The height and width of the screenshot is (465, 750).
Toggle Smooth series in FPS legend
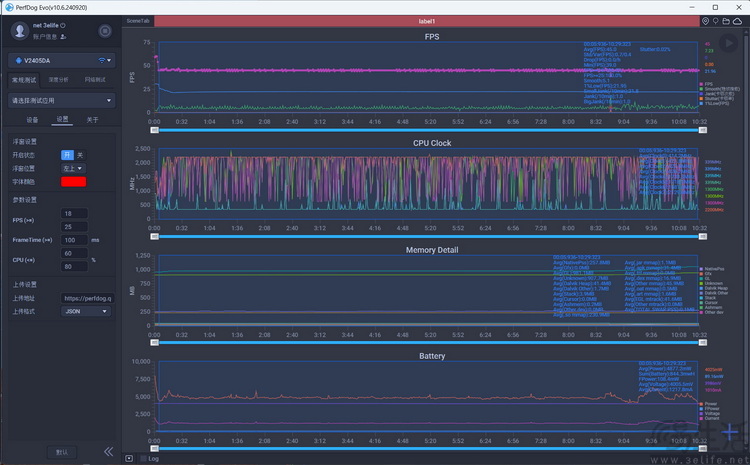719,89
